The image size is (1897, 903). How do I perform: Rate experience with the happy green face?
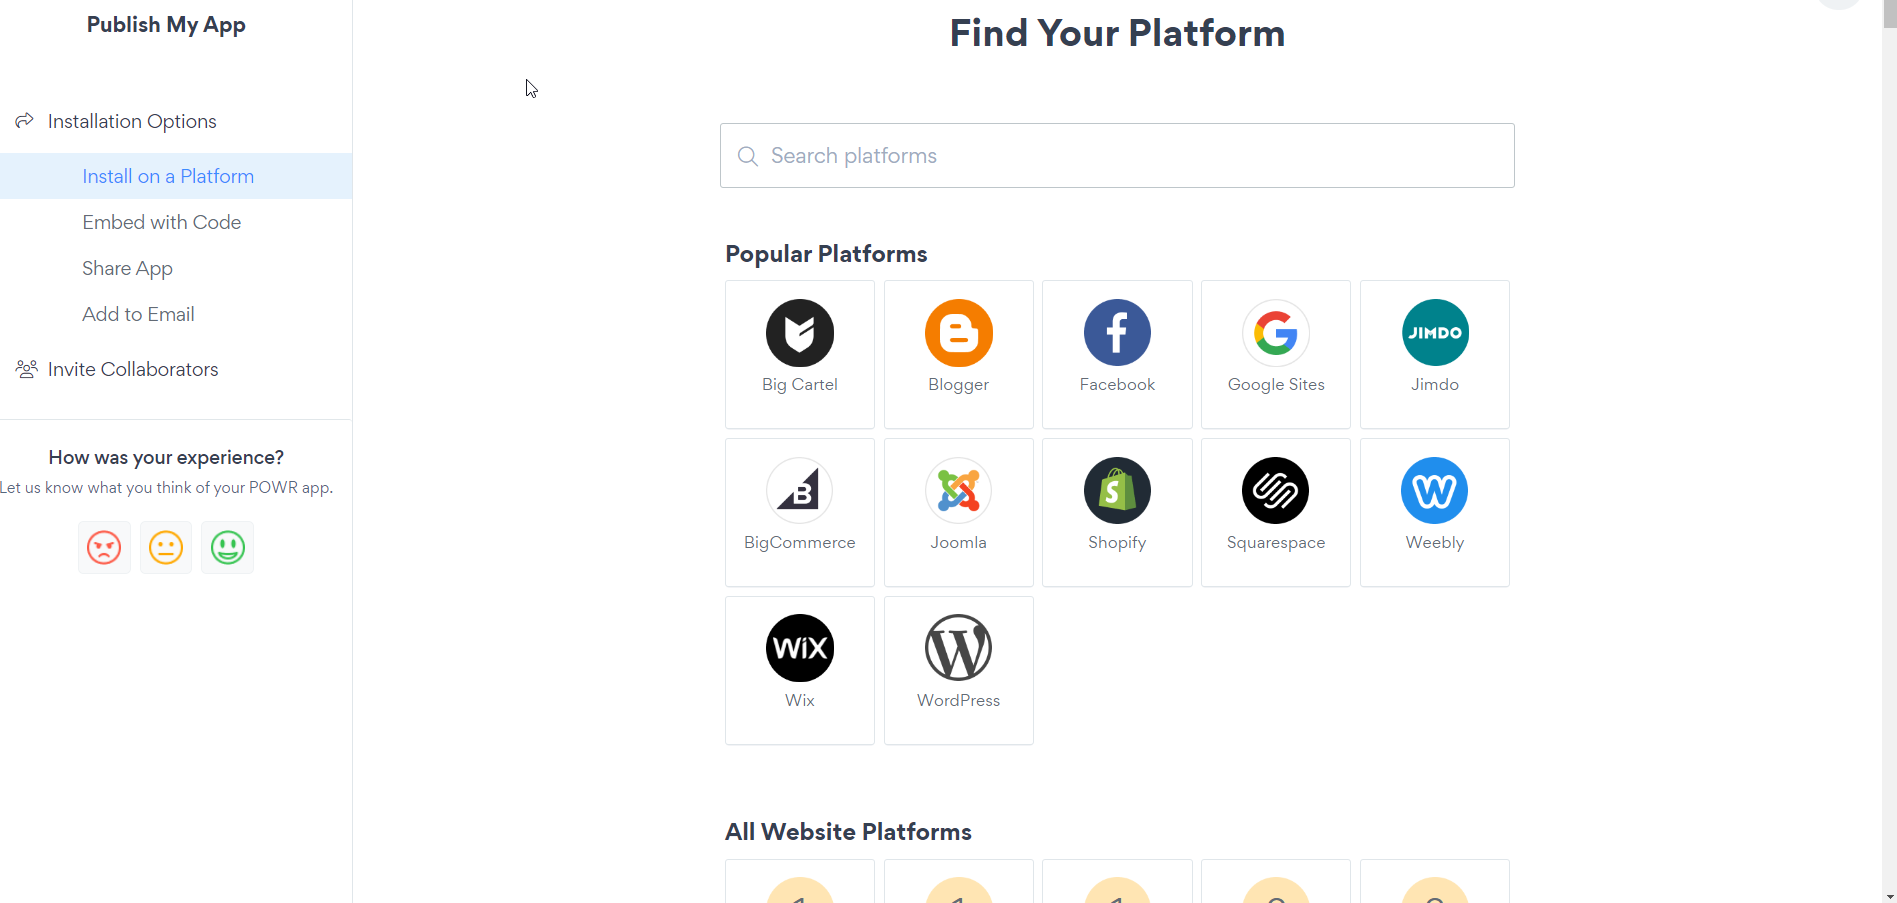[x=228, y=548]
